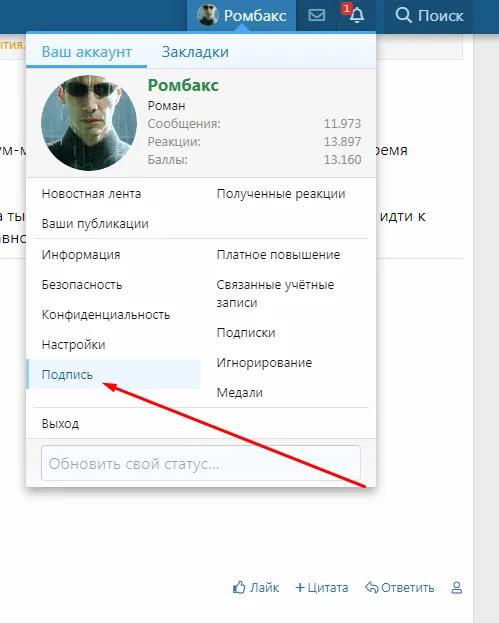Click the Сообщения count 11.973
The image size is (499, 623).
342,124
